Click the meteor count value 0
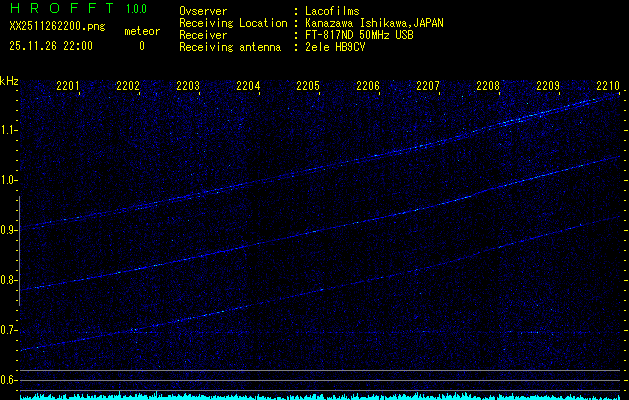629x400 pixels. tap(141, 46)
